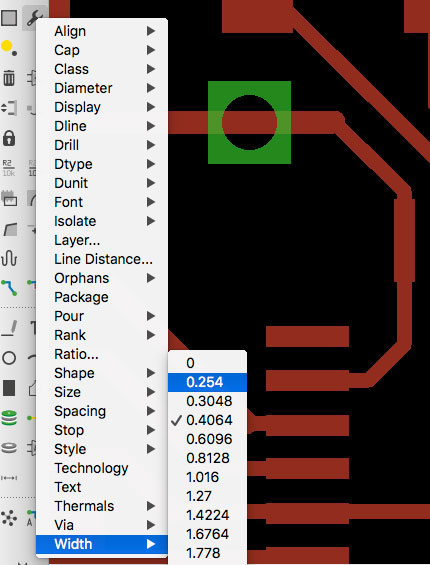Screen dimensions: 430x565
Task: Select the Meander squiggle tool
Action: pos(9,259)
